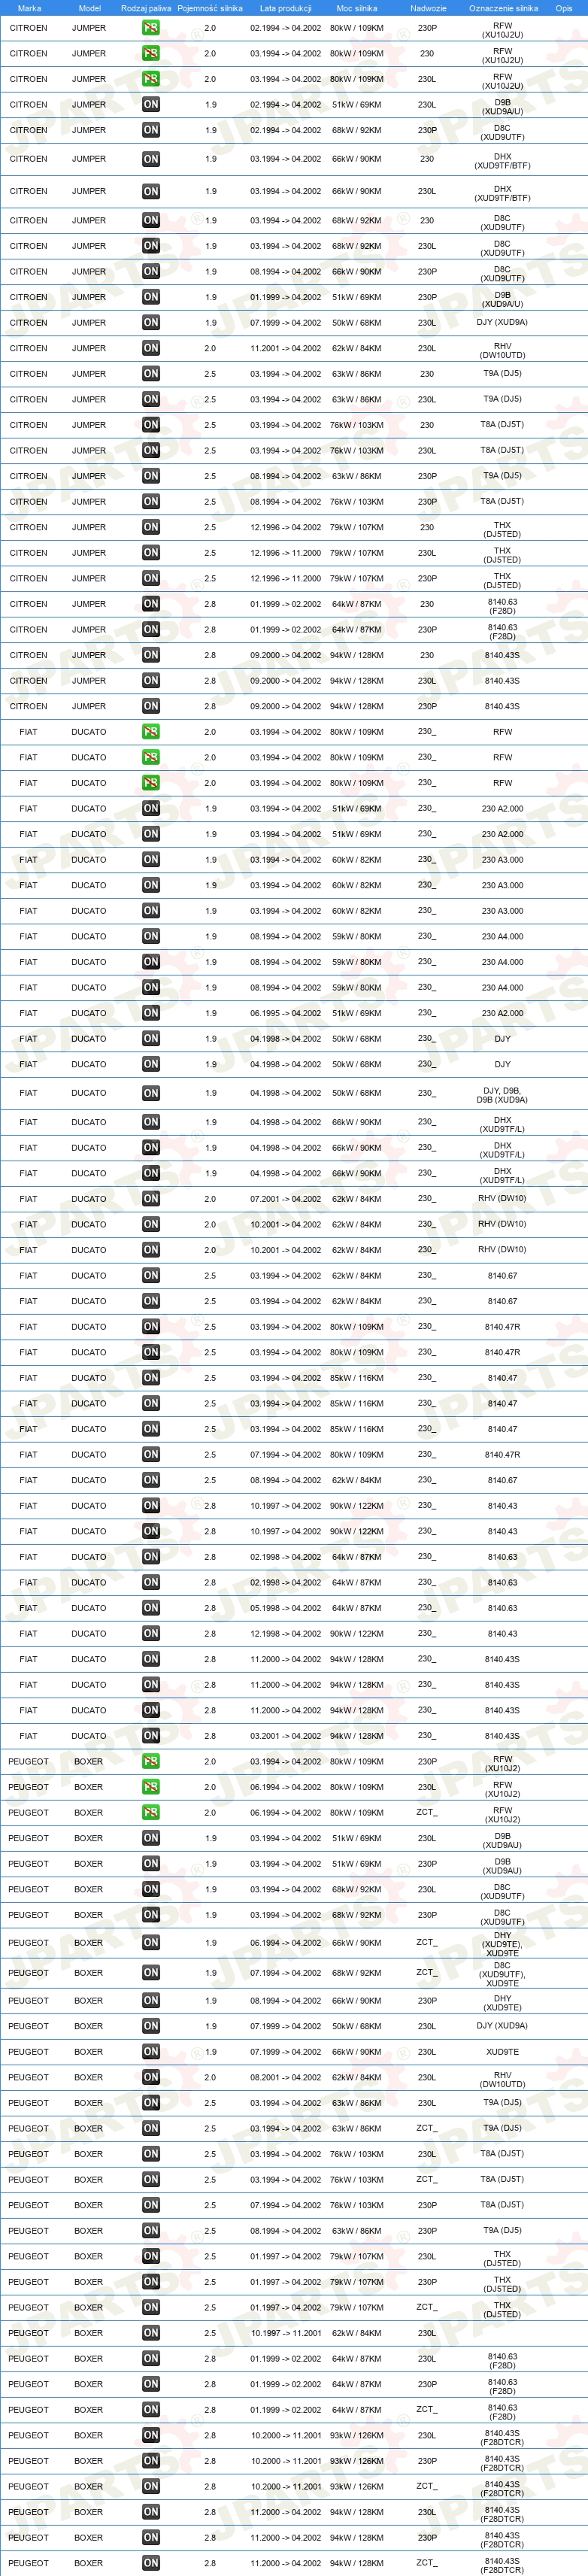Click '03.2001 -> 04.2002' production years cell
This screenshot has height=2576, width=588.
(286, 1737)
